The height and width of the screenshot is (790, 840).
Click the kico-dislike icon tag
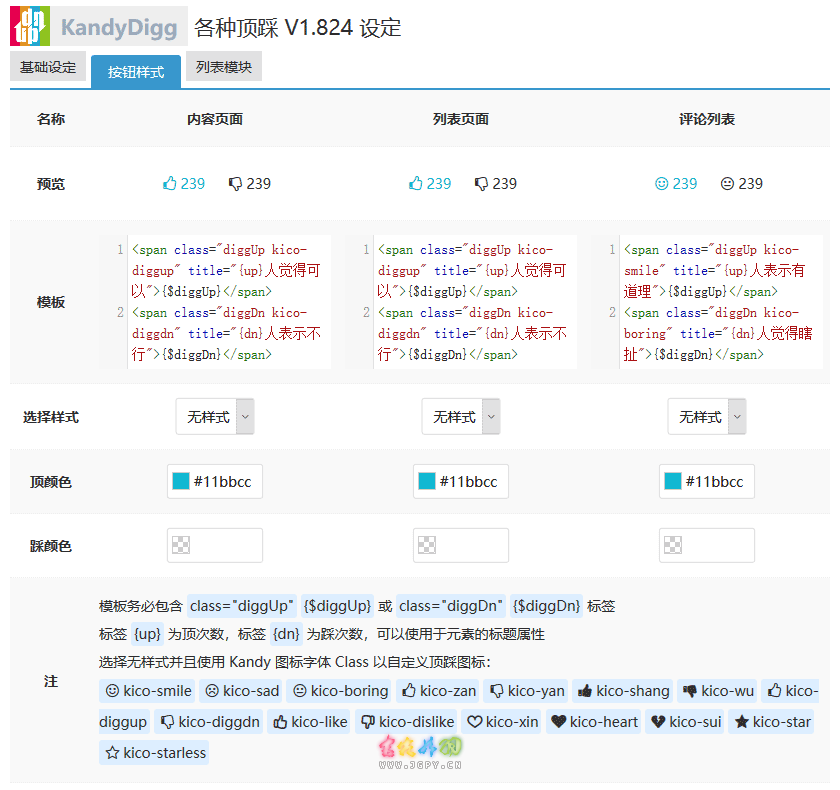(x=407, y=722)
